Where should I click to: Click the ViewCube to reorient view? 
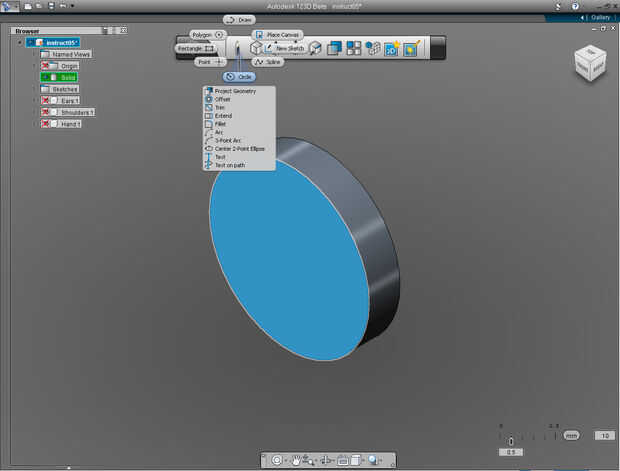pyautogui.click(x=590, y=63)
